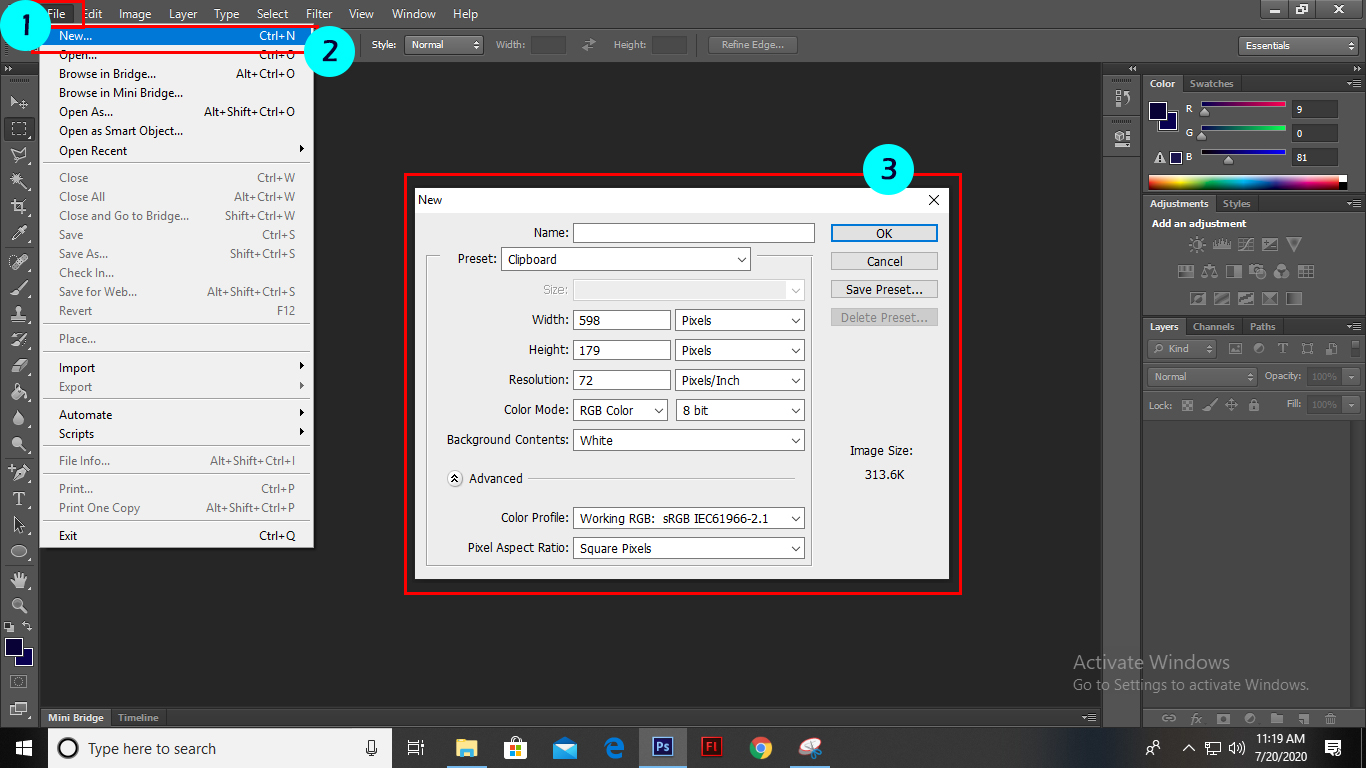Select the Magic Wand tool
The width and height of the screenshot is (1366, 768).
coord(19,181)
